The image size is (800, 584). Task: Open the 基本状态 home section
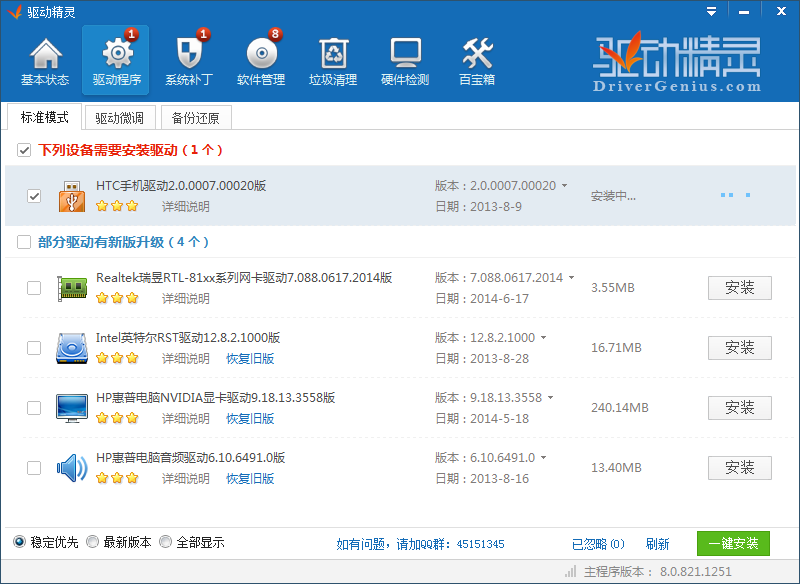(45, 61)
